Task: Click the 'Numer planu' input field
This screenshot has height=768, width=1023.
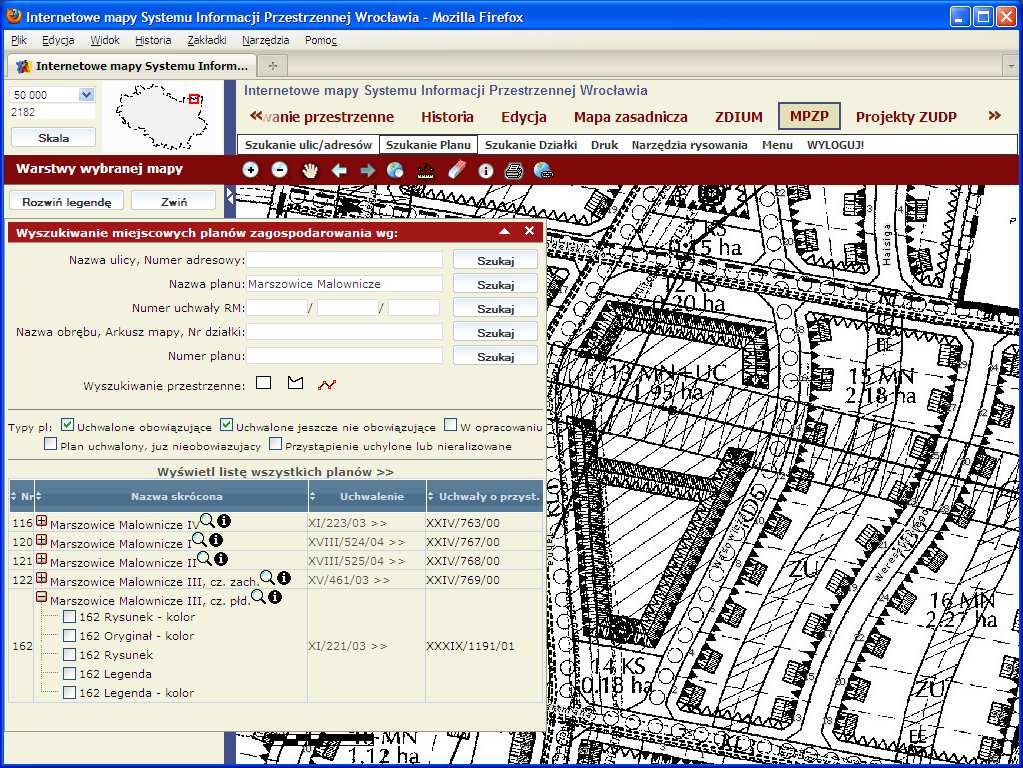Action: [344, 356]
